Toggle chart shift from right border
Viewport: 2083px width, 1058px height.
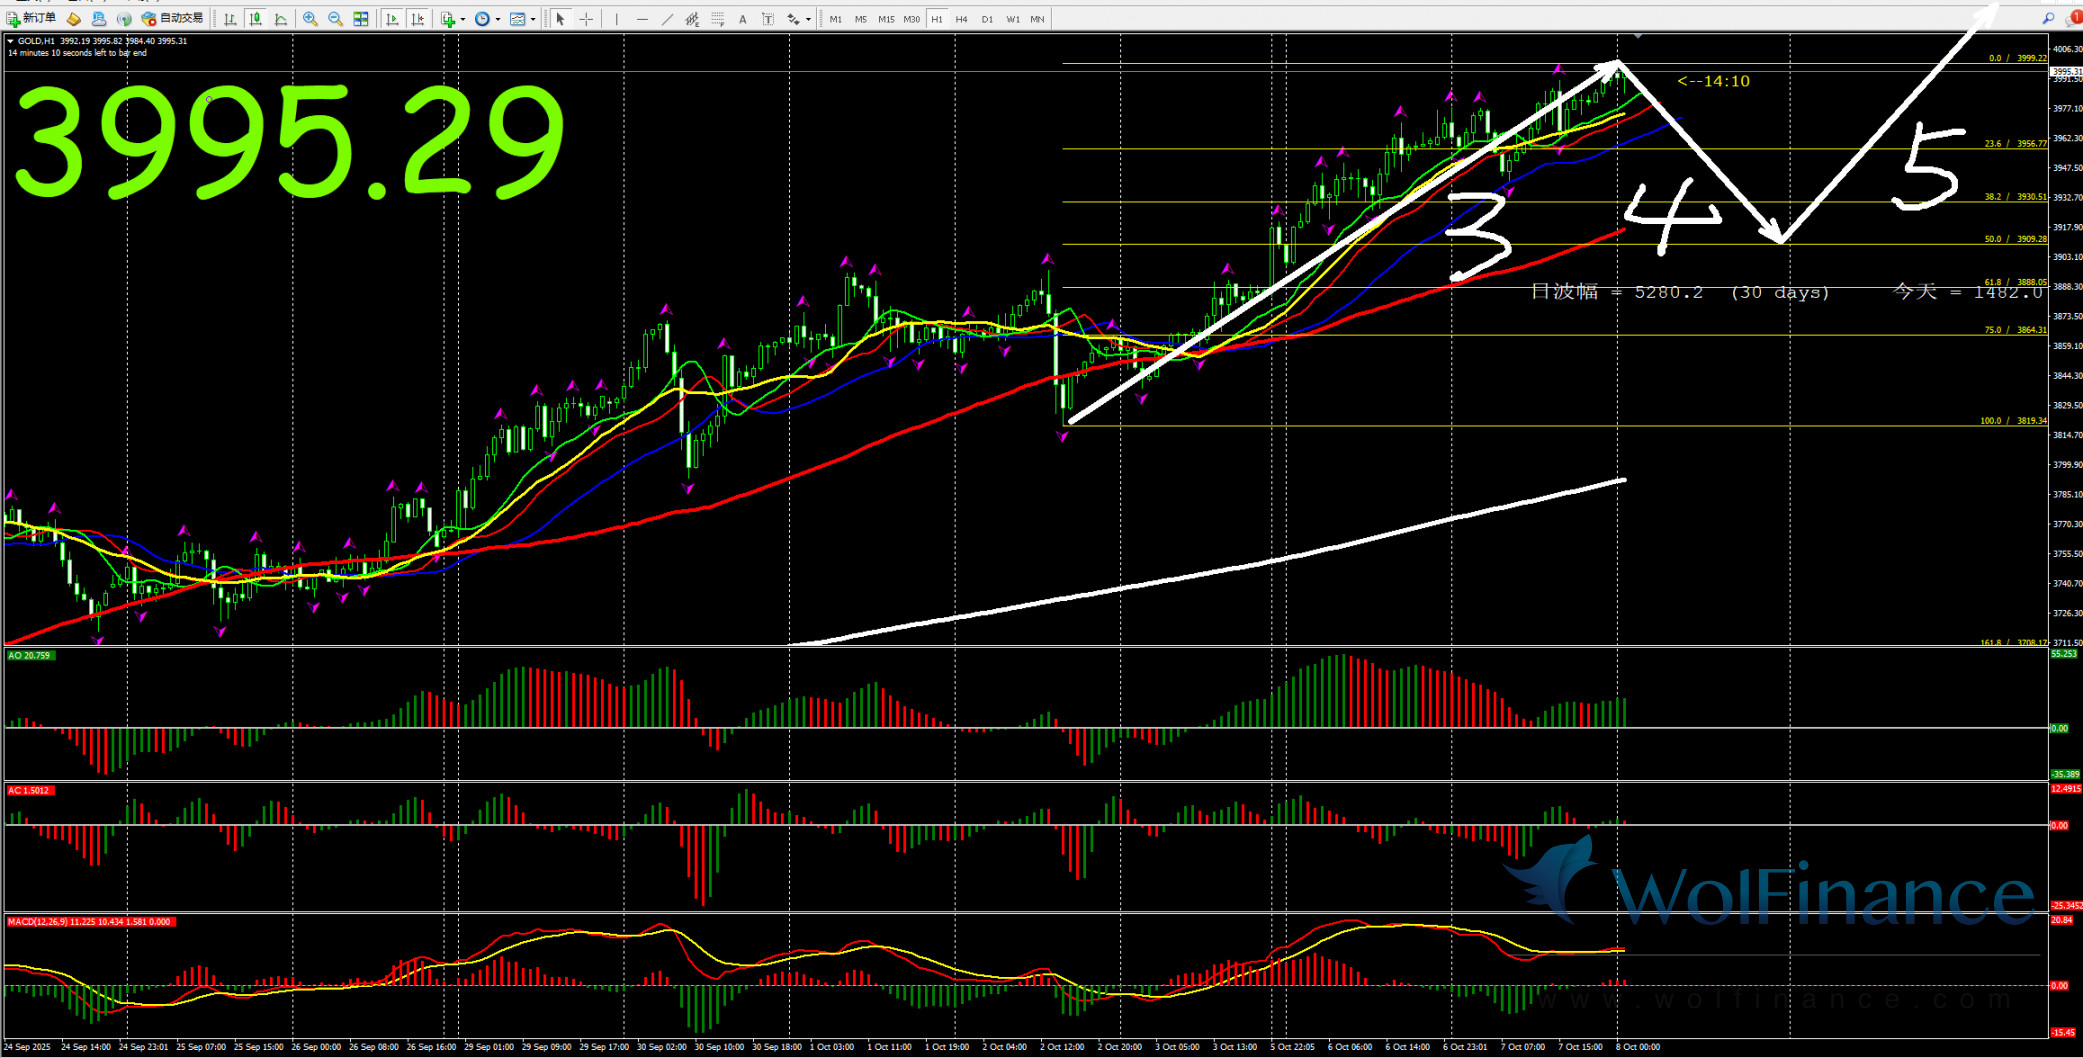(417, 19)
